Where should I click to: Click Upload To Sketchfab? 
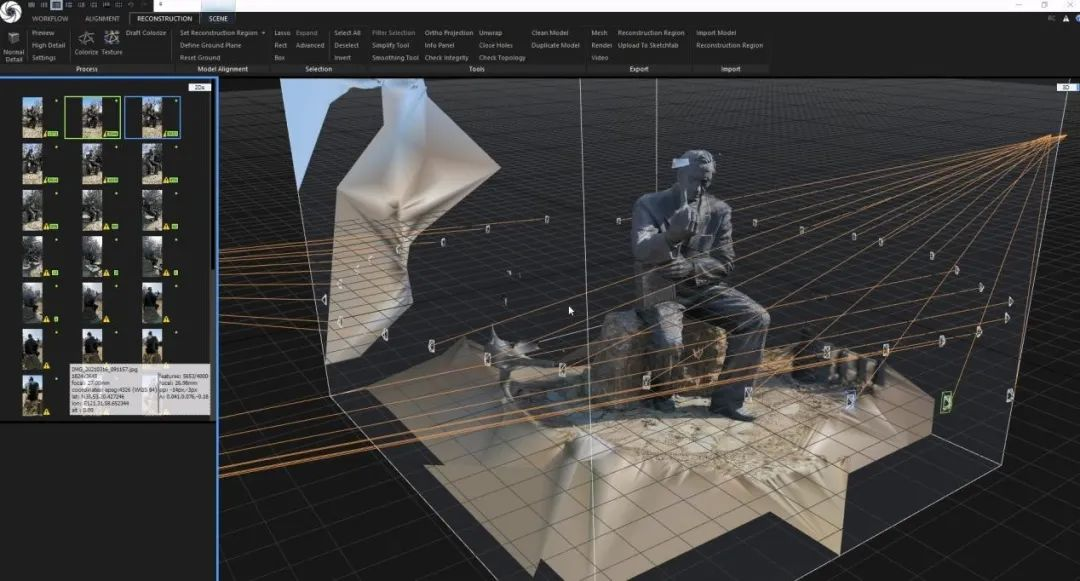(x=649, y=45)
